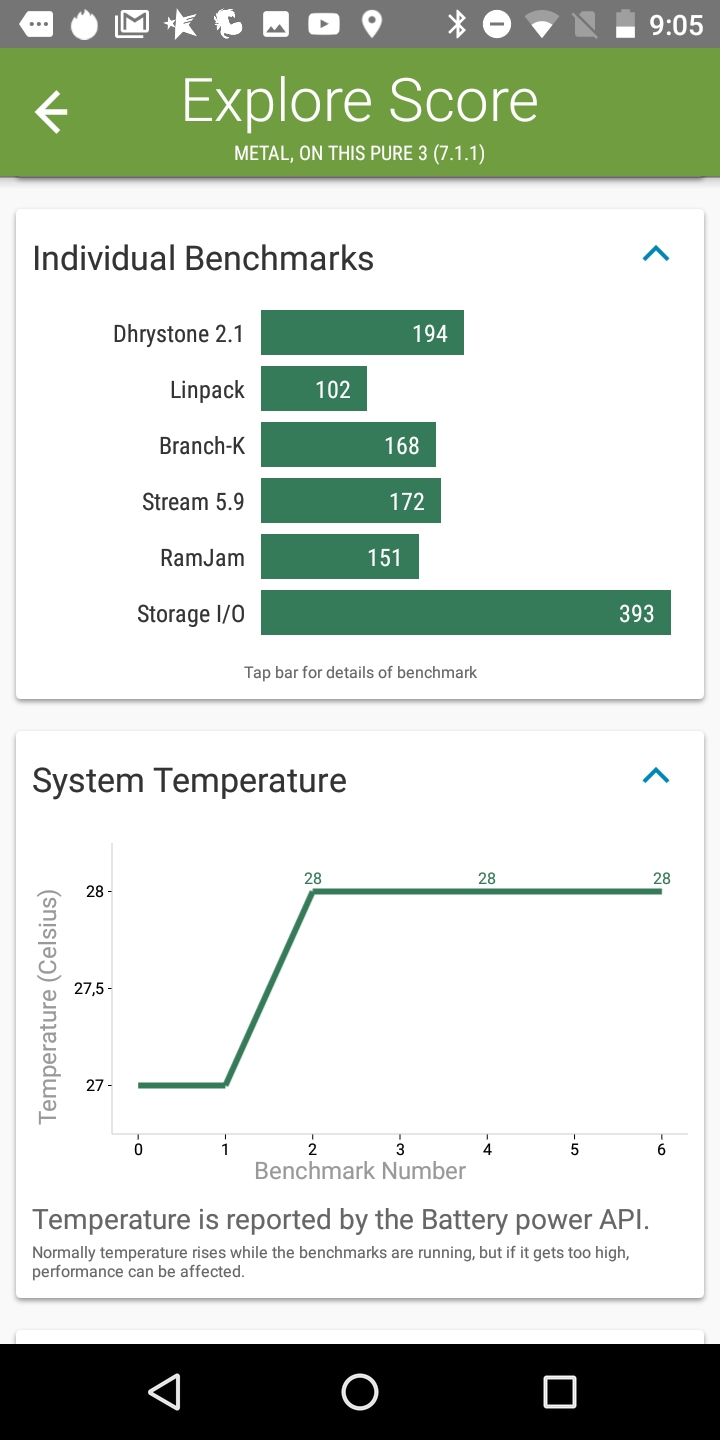Tap the Explore Score title

point(360,102)
